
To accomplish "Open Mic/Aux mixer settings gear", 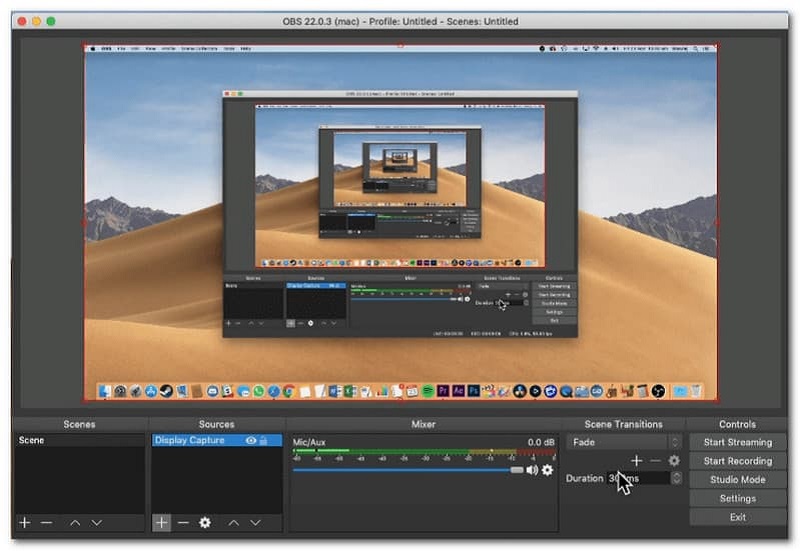I will pos(547,470).
